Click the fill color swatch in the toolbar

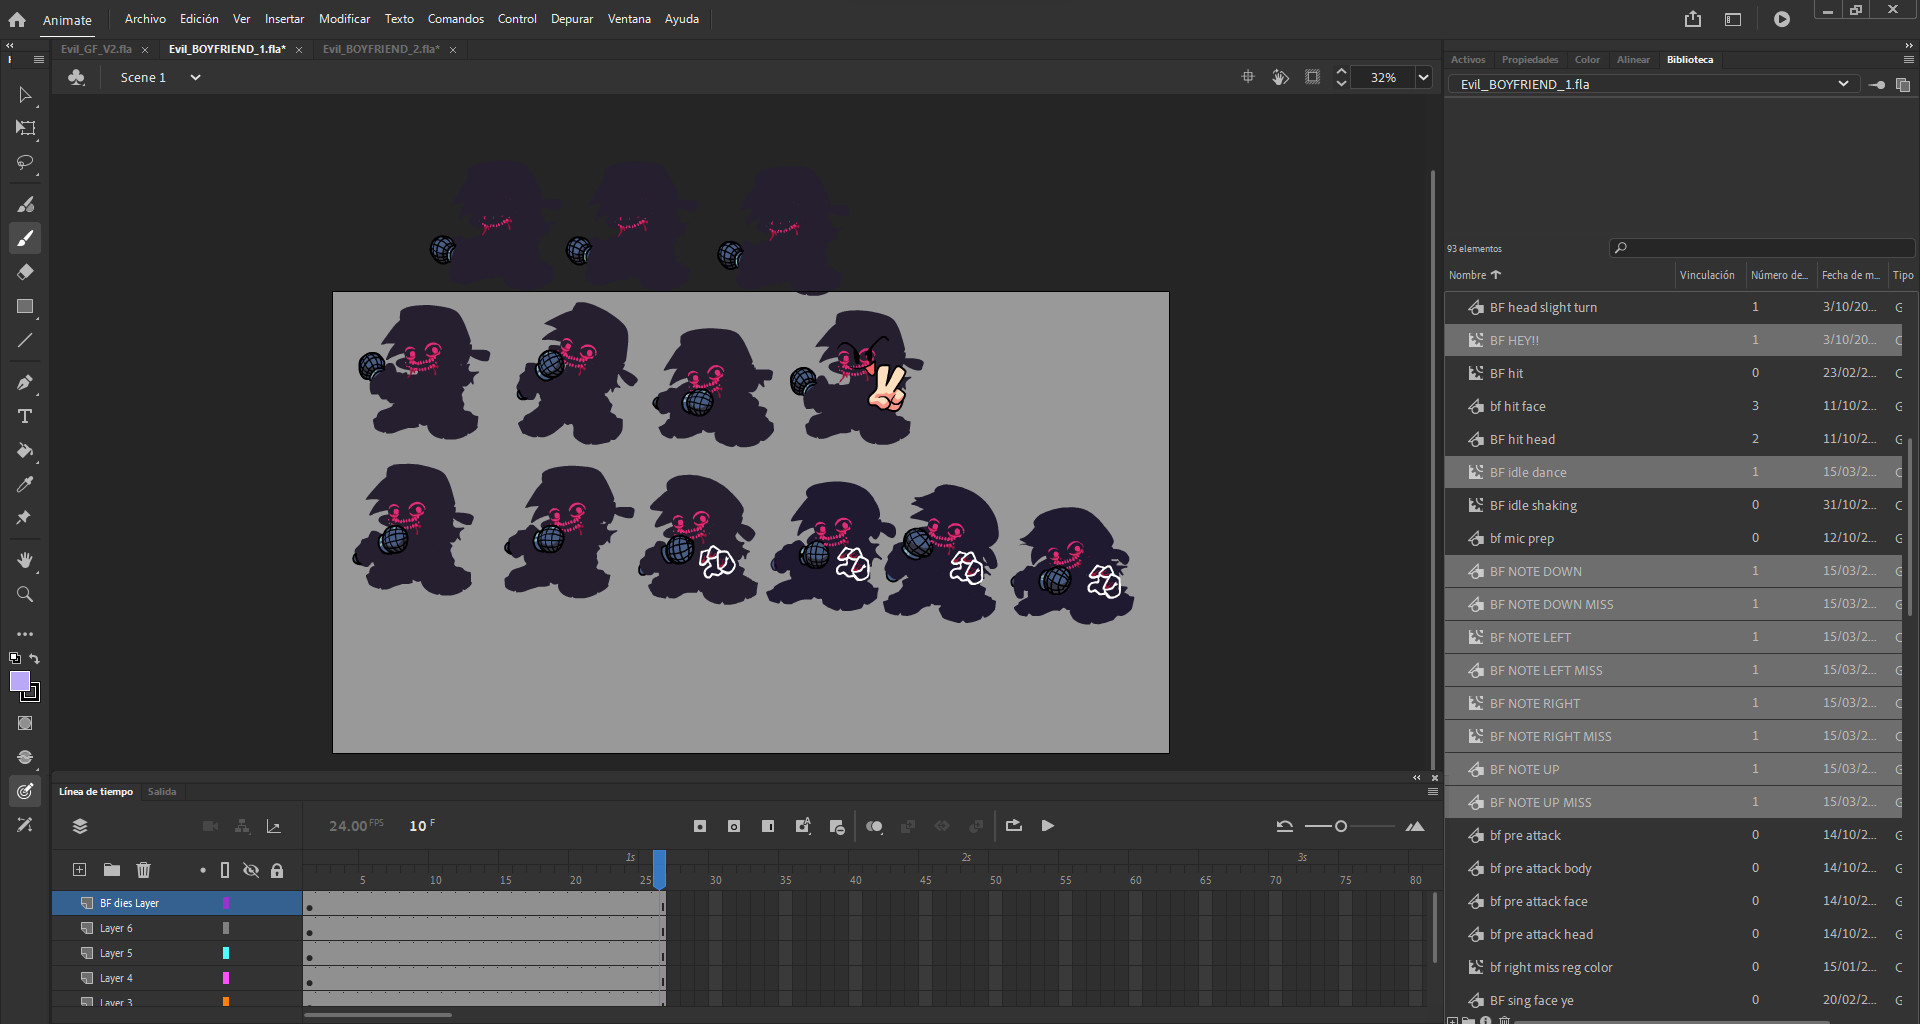pos(21,683)
